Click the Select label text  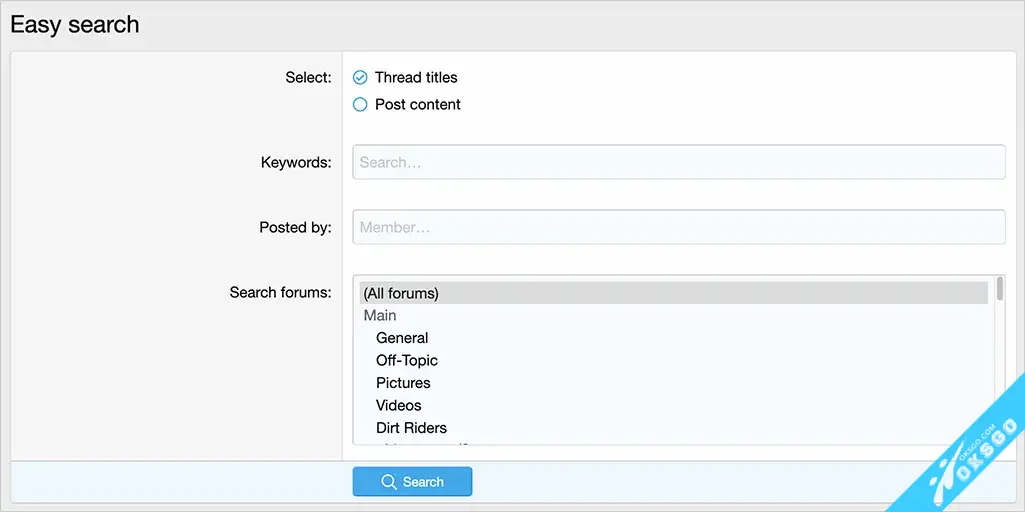point(308,77)
